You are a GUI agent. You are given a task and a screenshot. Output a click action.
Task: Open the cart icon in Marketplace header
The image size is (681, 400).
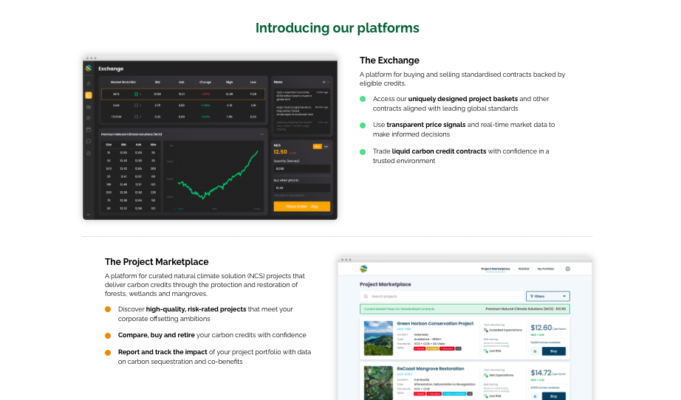(x=568, y=269)
